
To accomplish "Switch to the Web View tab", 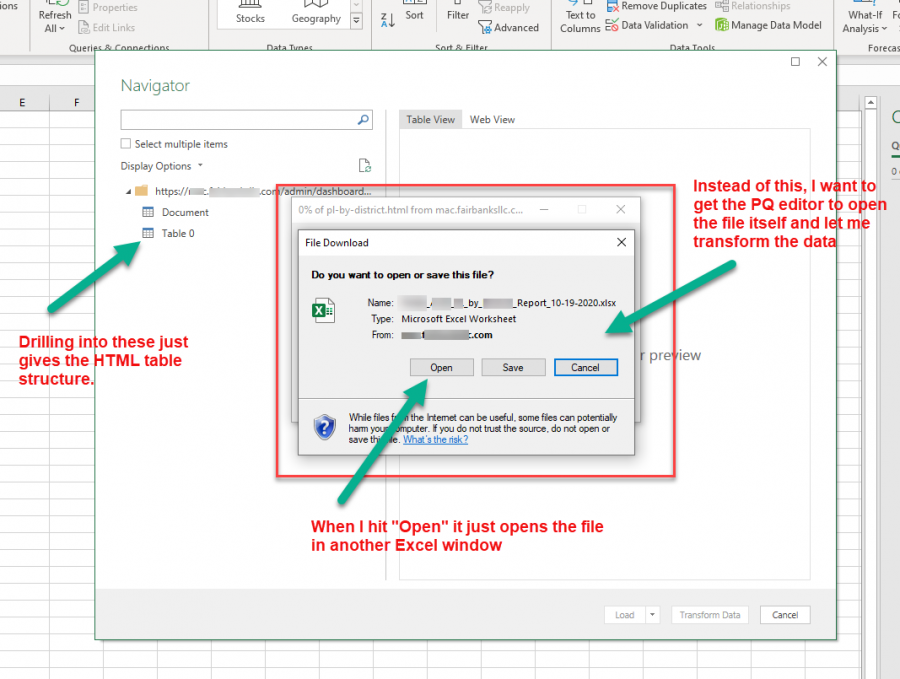I will coord(492,119).
